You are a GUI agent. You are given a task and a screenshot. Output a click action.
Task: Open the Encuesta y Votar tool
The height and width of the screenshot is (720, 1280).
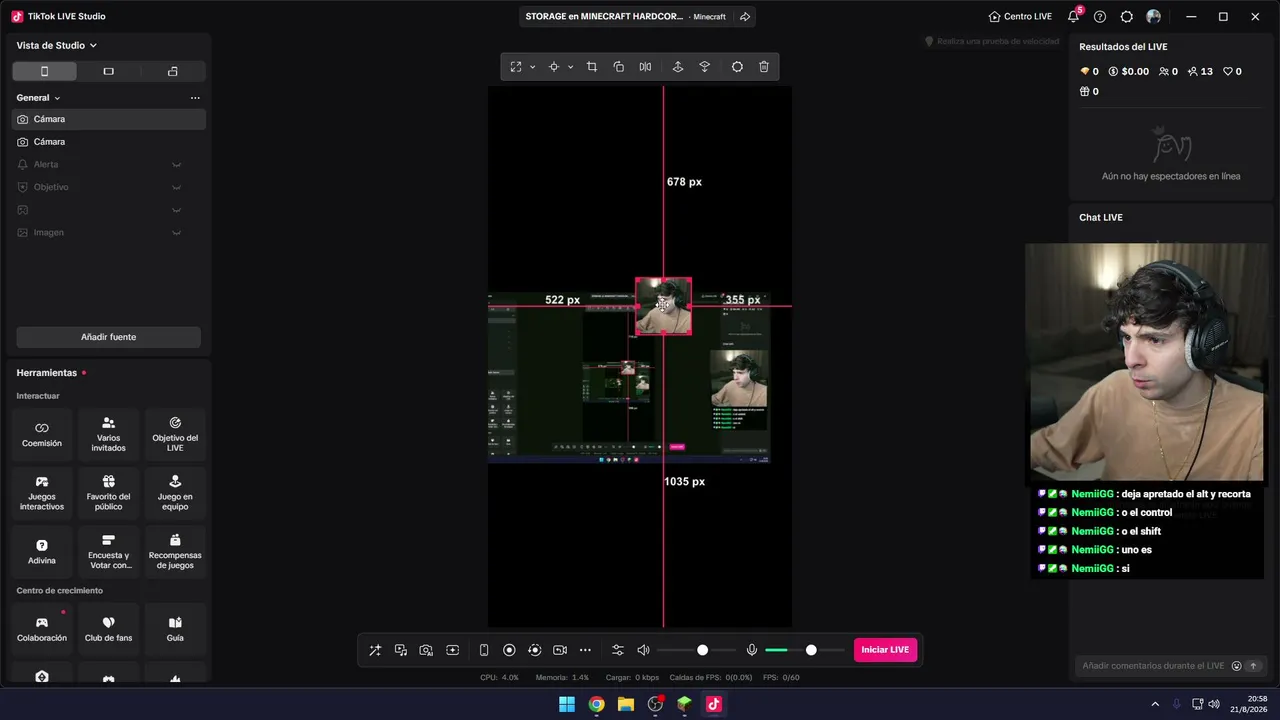108,552
